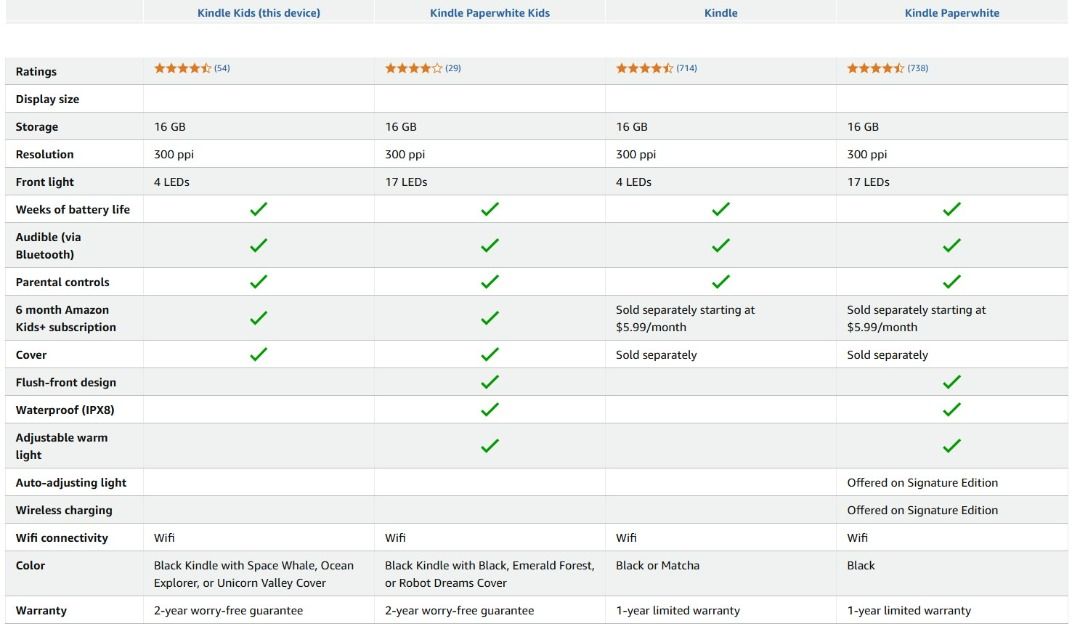
Task: Click the rightmost Kindle Paperwhite header link
Action: point(951,13)
